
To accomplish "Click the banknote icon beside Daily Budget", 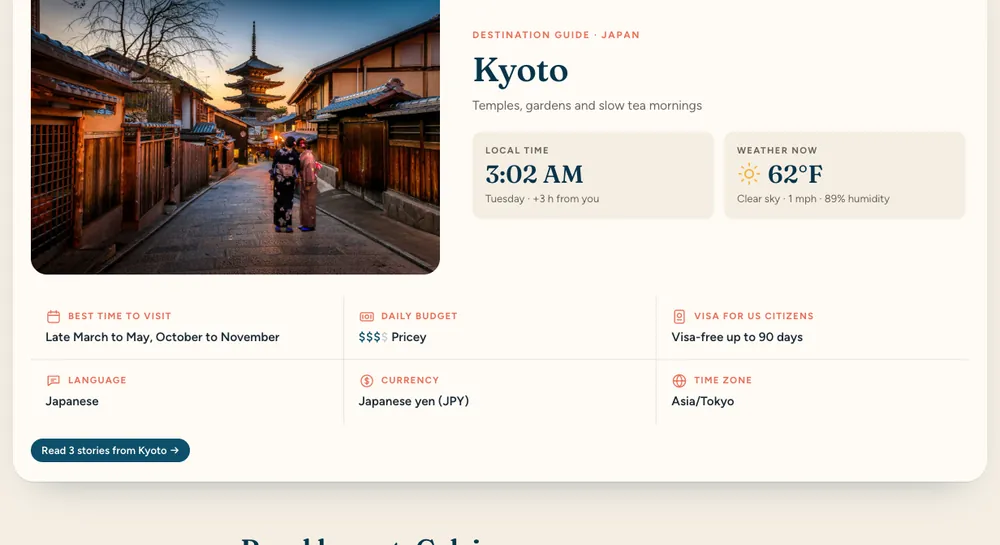I will (x=367, y=316).
